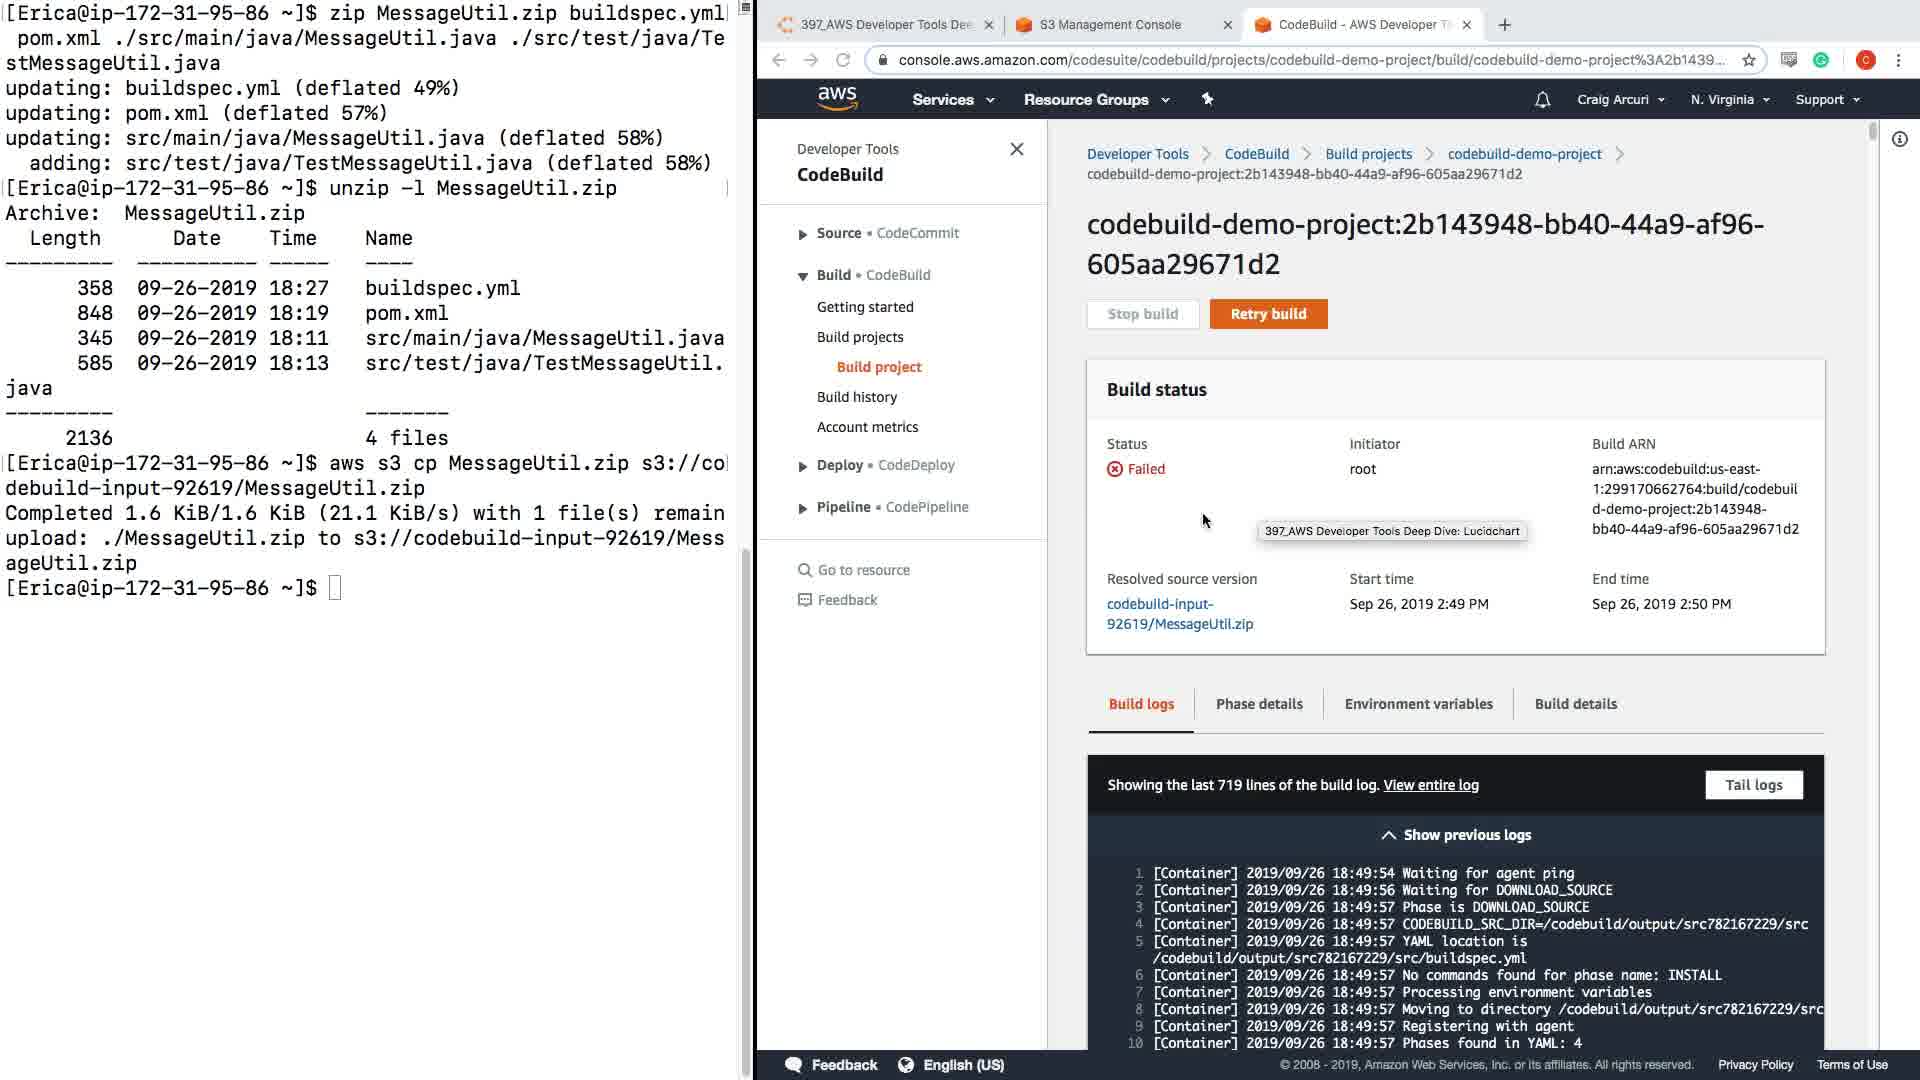1920x1080 pixels.
Task: Expand the Source CodeCommit section
Action: [803, 234]
